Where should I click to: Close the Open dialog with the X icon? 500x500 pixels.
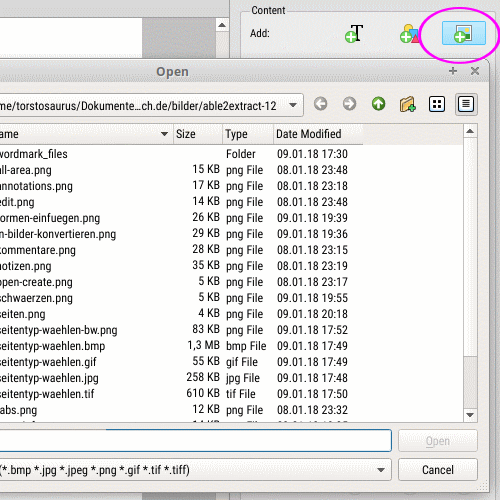click(475, 71)
